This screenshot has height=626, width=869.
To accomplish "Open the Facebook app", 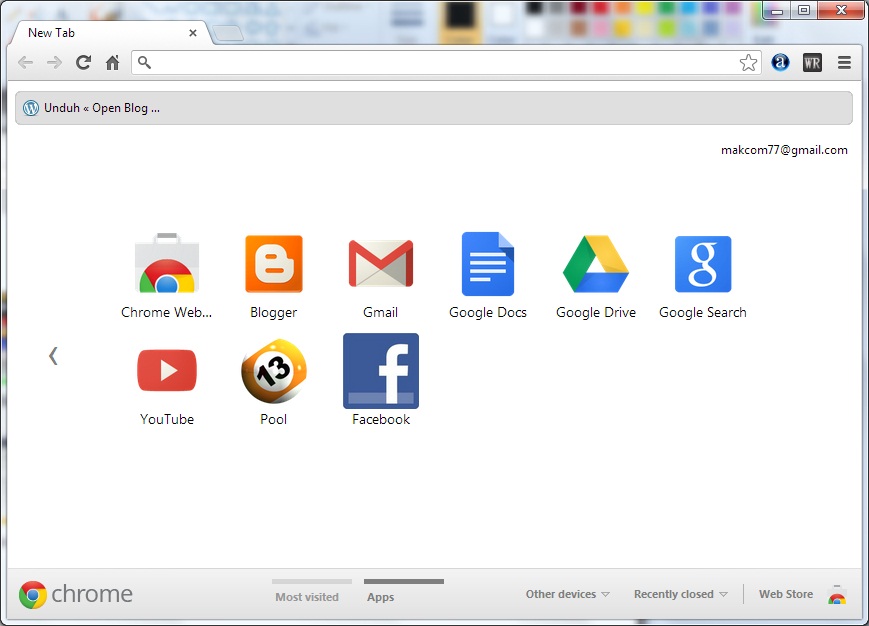I will [x=381, y=370].
